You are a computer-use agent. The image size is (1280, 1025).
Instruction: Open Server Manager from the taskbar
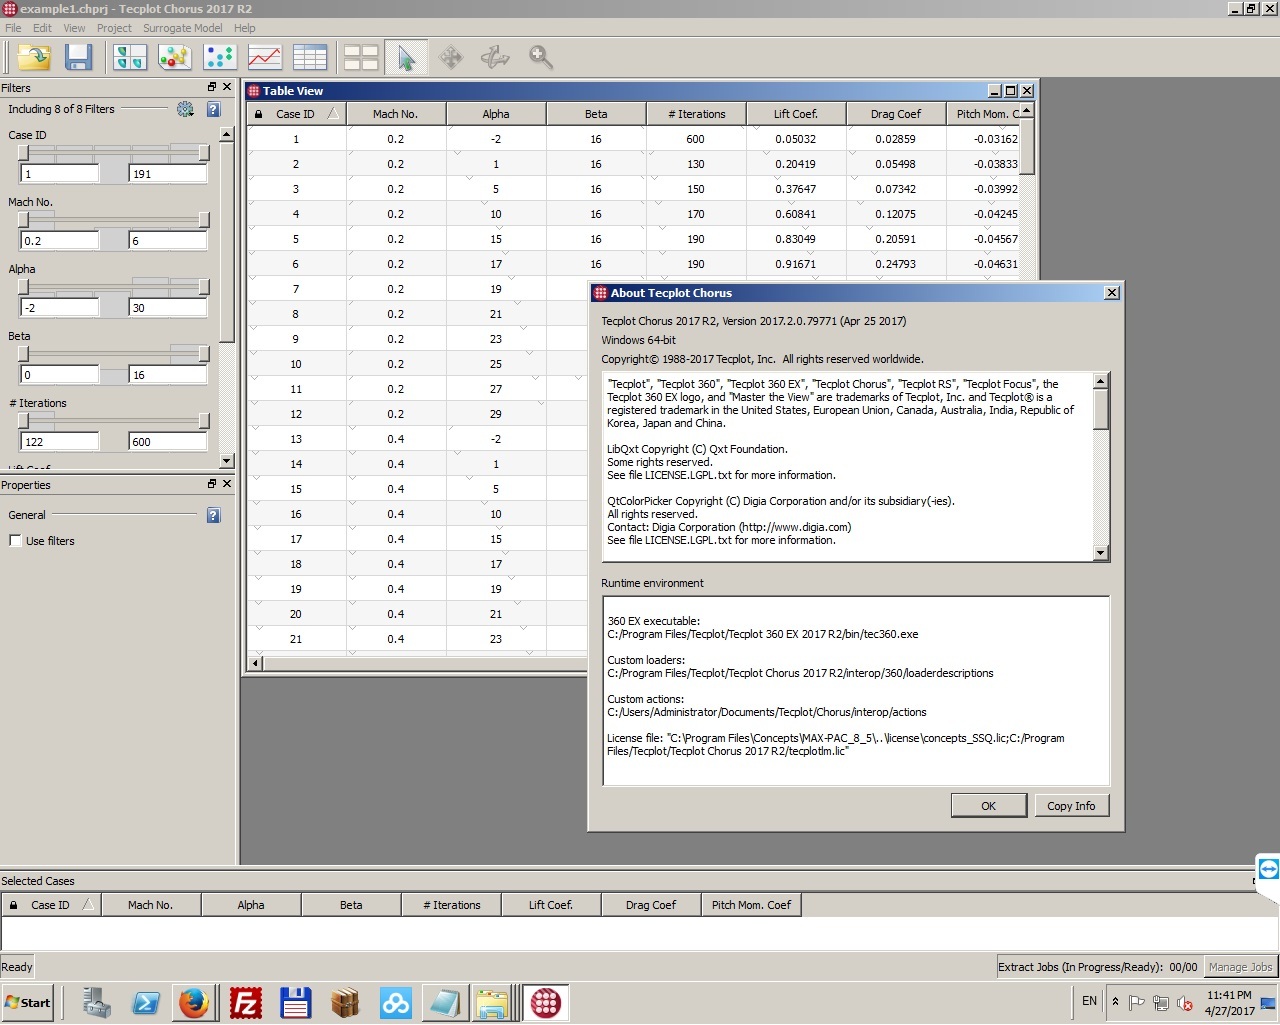[97, 1002]
